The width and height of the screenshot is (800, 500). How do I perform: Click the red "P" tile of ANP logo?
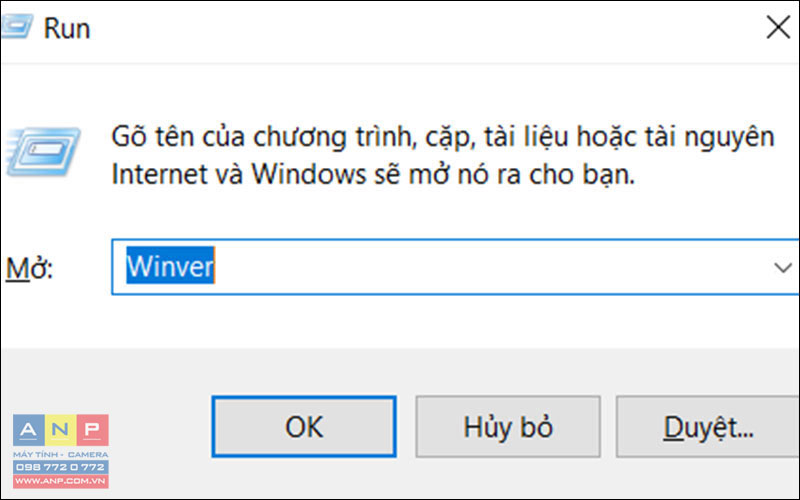click(x=93, y=430)
